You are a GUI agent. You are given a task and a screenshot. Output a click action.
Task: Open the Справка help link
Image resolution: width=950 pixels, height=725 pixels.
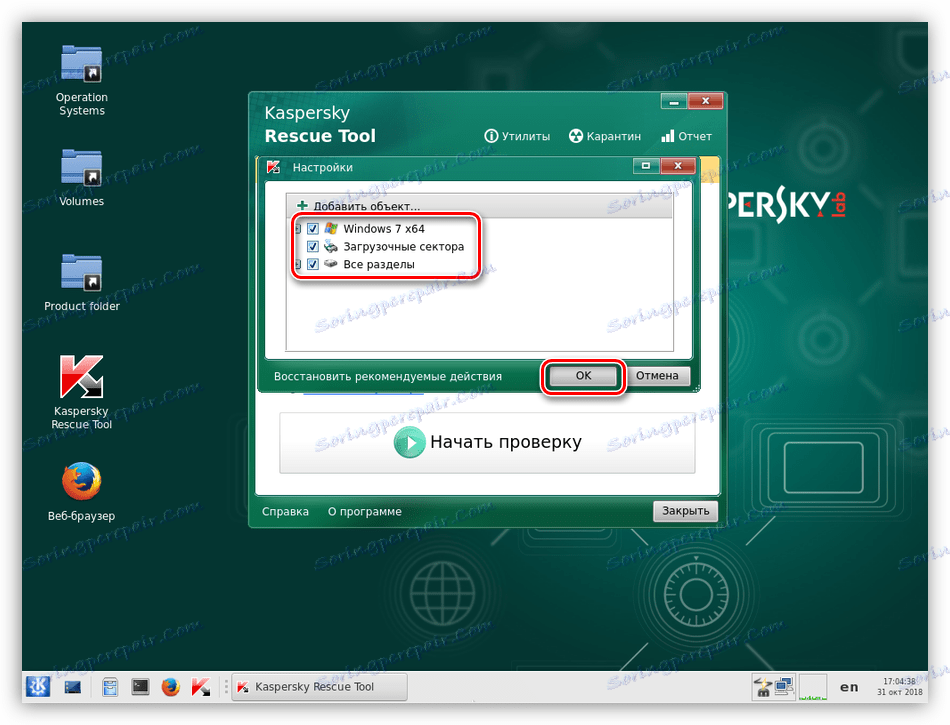pyautogui.click(x=285, y=511)
